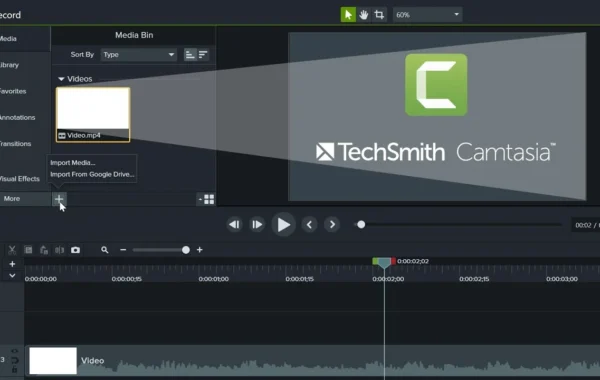This screenshot has height=380, width=600.
Task: Zoom in timeline with plus button
Action: pyautogui.click(x=199, y=250)
